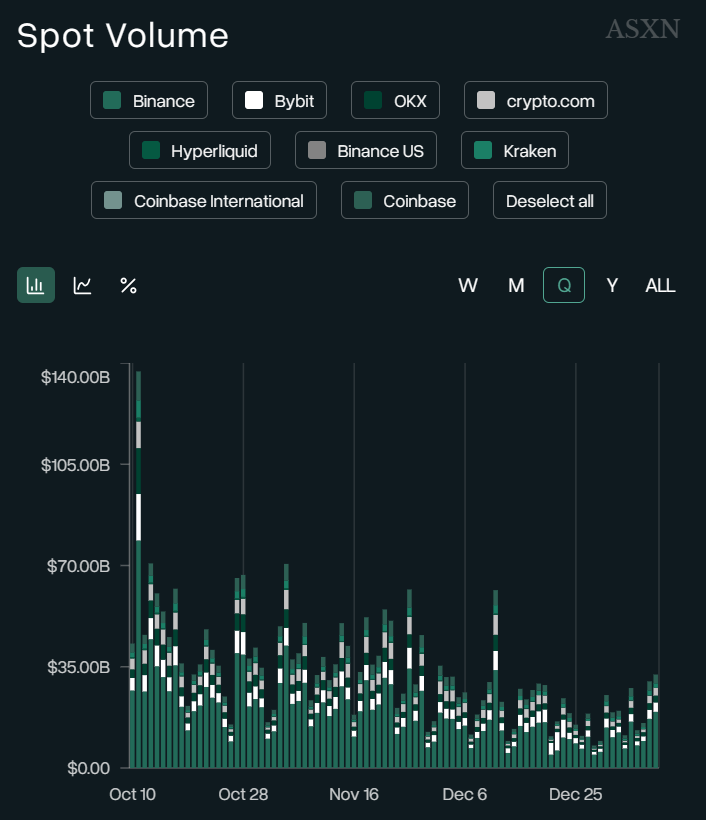Click the Coinbase color swatch

364,200
